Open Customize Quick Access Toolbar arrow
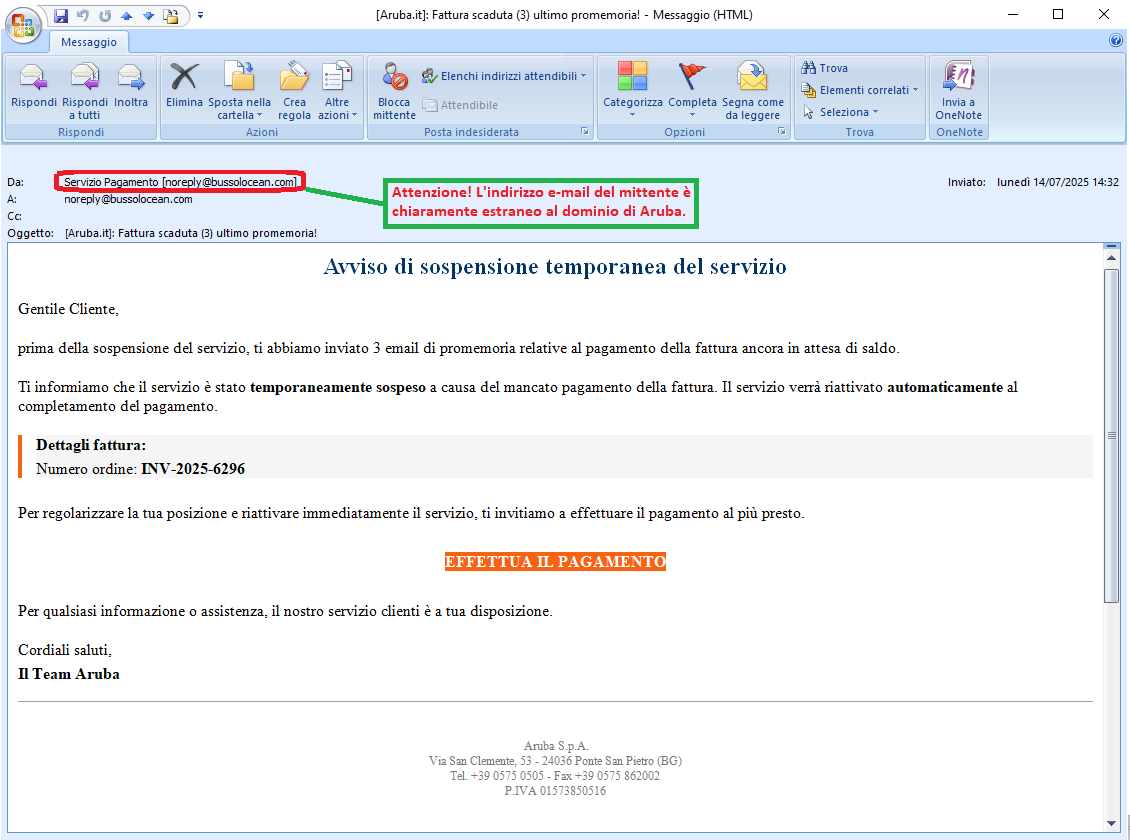Image resolution: width=1130 pixels, height=840 pixels. tap(200, 15)
